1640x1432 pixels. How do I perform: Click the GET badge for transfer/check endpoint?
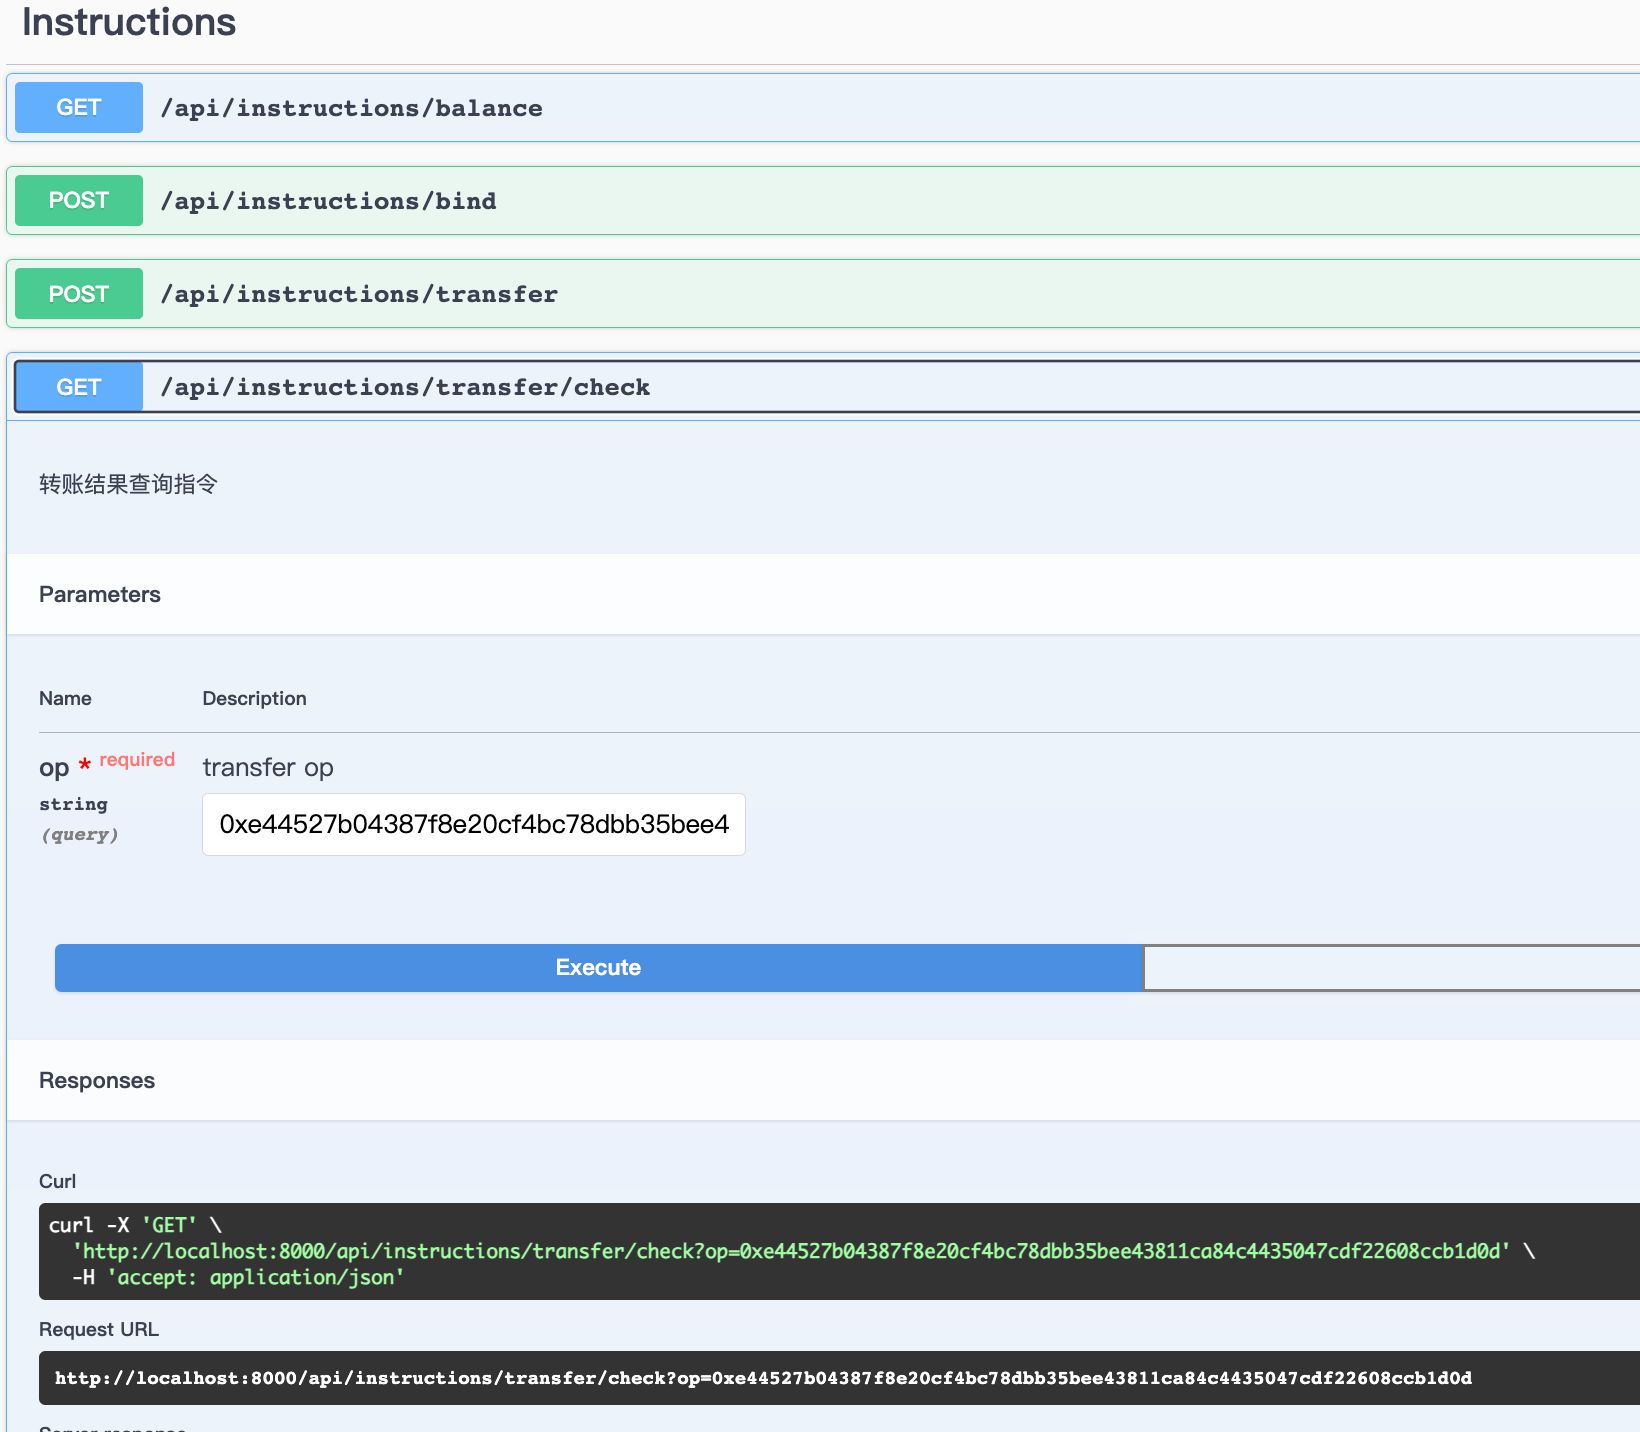pos(79,387)
